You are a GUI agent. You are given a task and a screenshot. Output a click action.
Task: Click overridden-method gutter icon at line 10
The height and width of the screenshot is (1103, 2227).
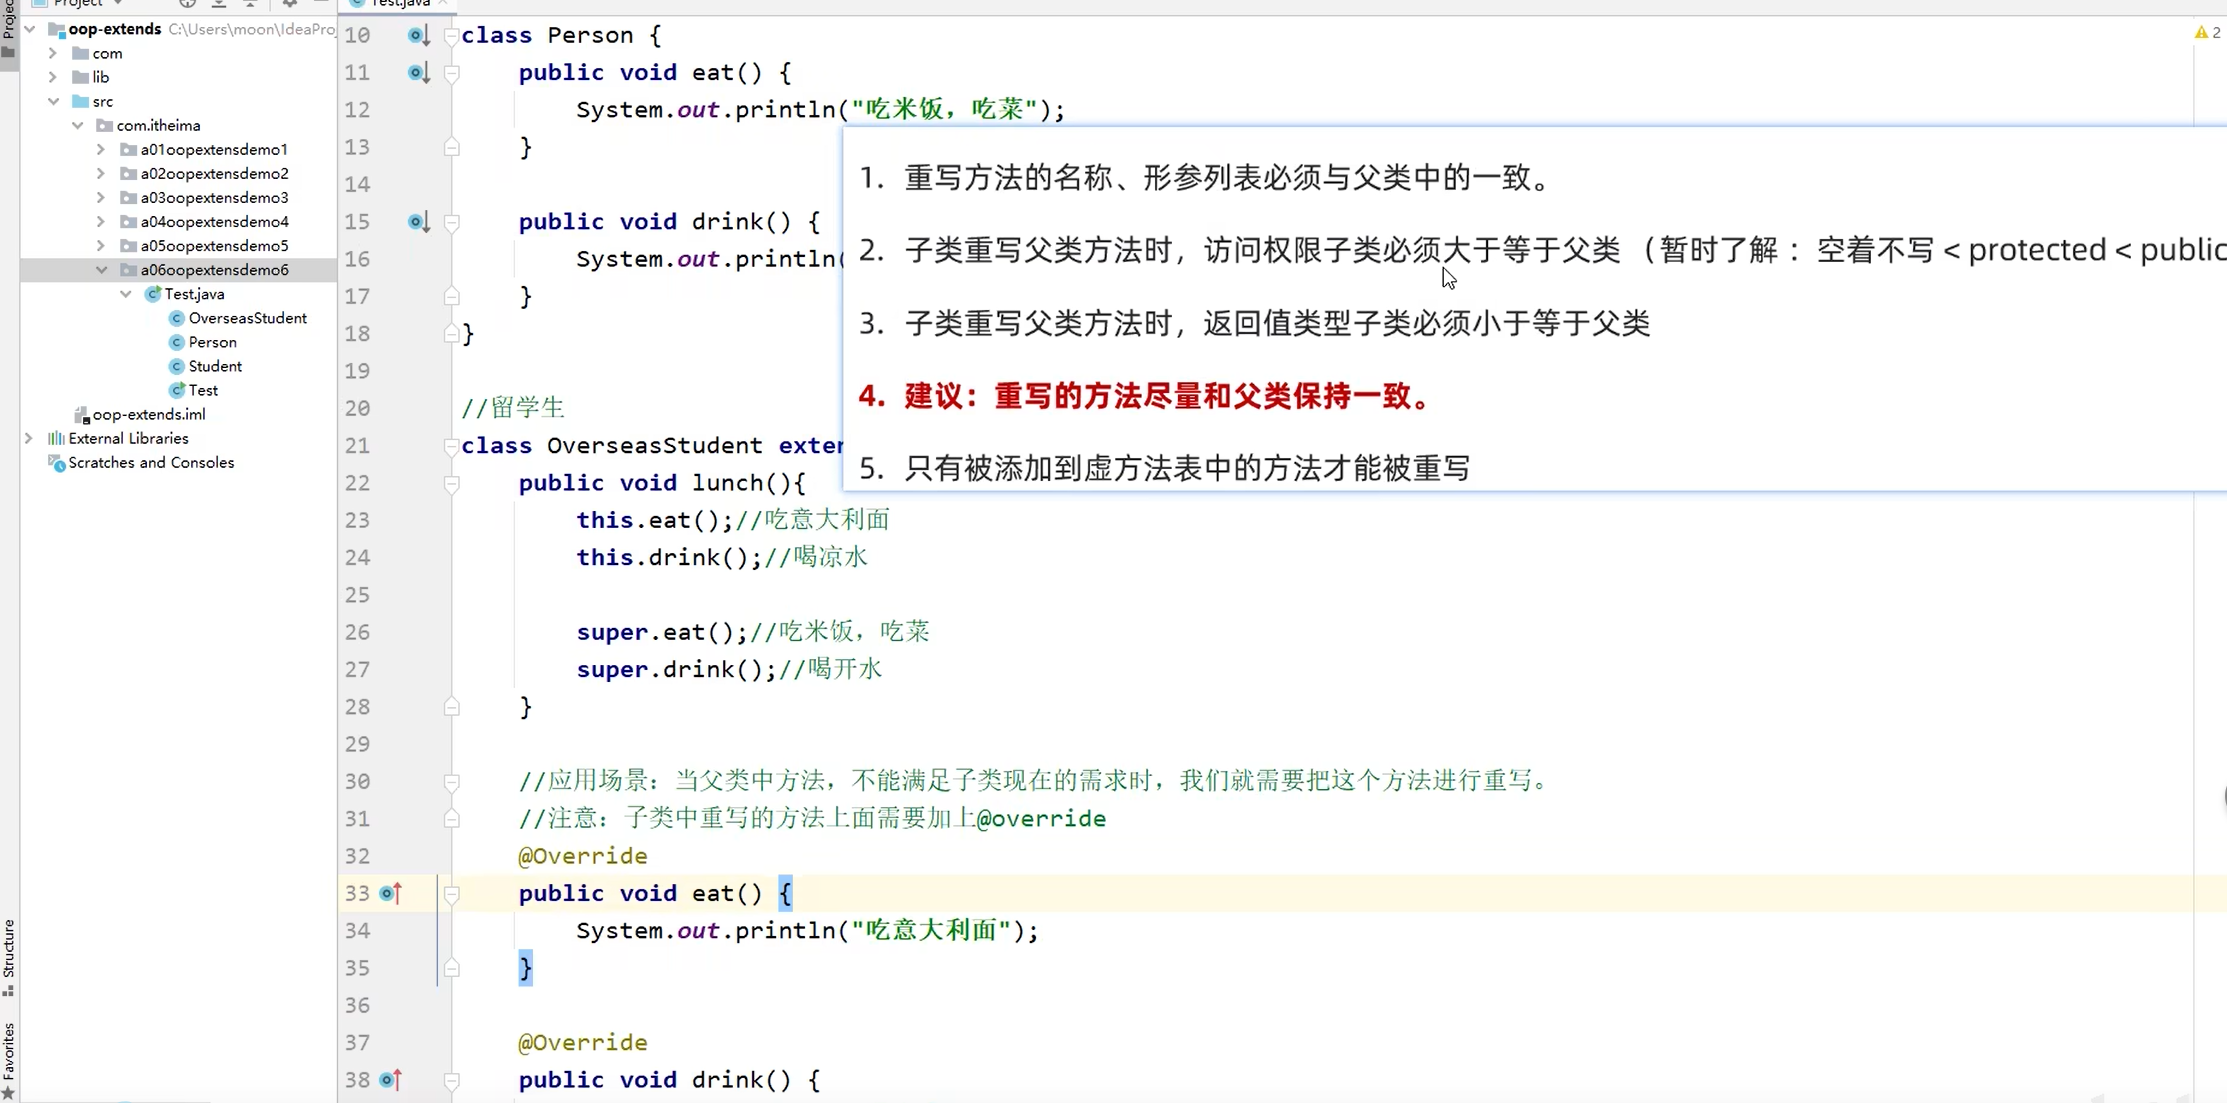(418, 36)
